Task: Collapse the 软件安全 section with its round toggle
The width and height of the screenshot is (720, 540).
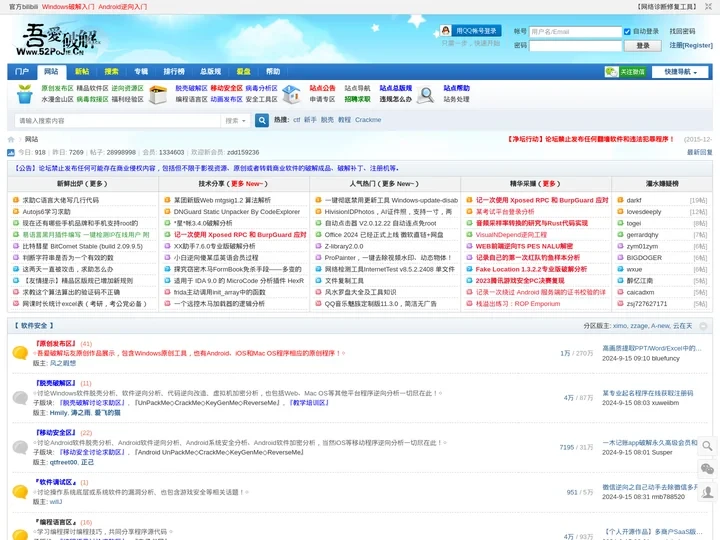Action: click(x=703, y=326)
